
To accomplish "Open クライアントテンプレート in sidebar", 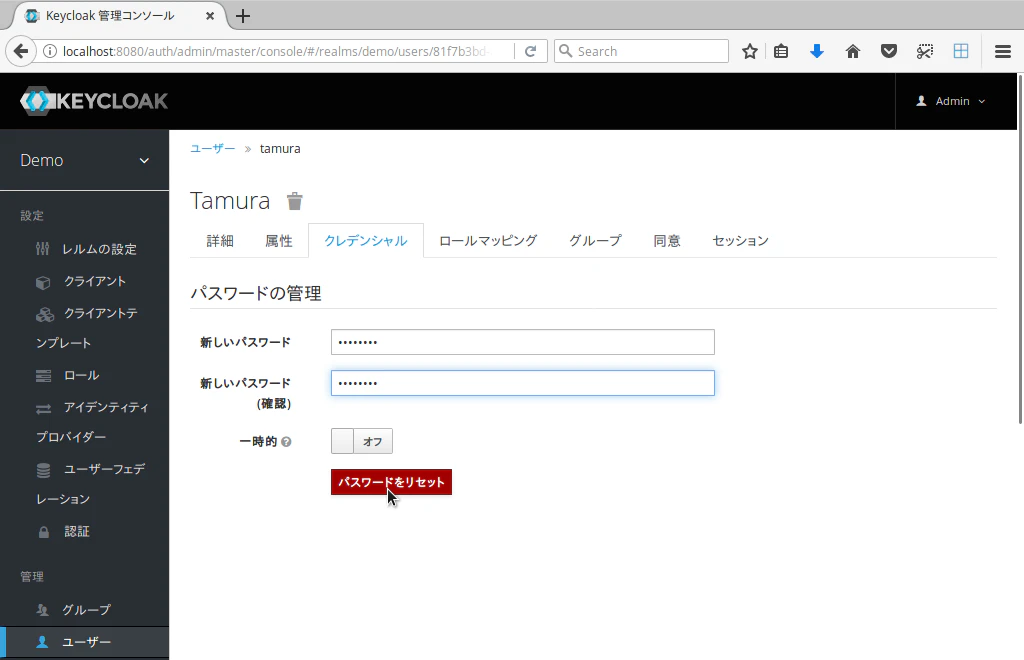I will pyautogui.click(x=85, y=328).
